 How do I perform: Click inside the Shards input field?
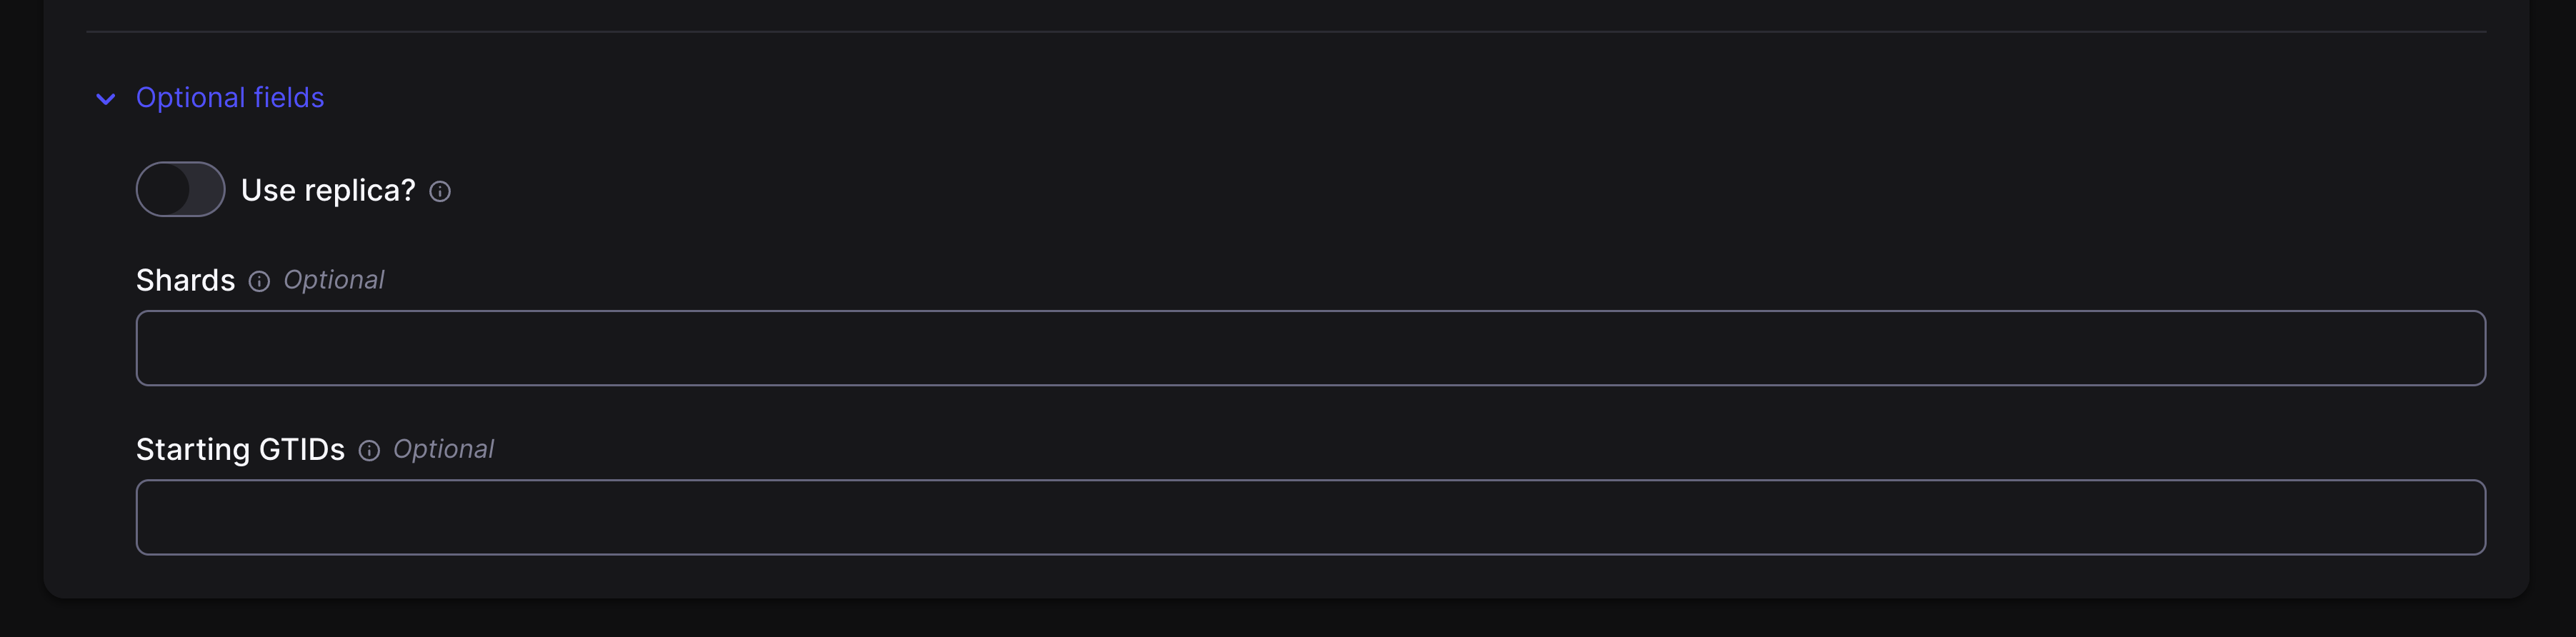(x=1310, y=347)
